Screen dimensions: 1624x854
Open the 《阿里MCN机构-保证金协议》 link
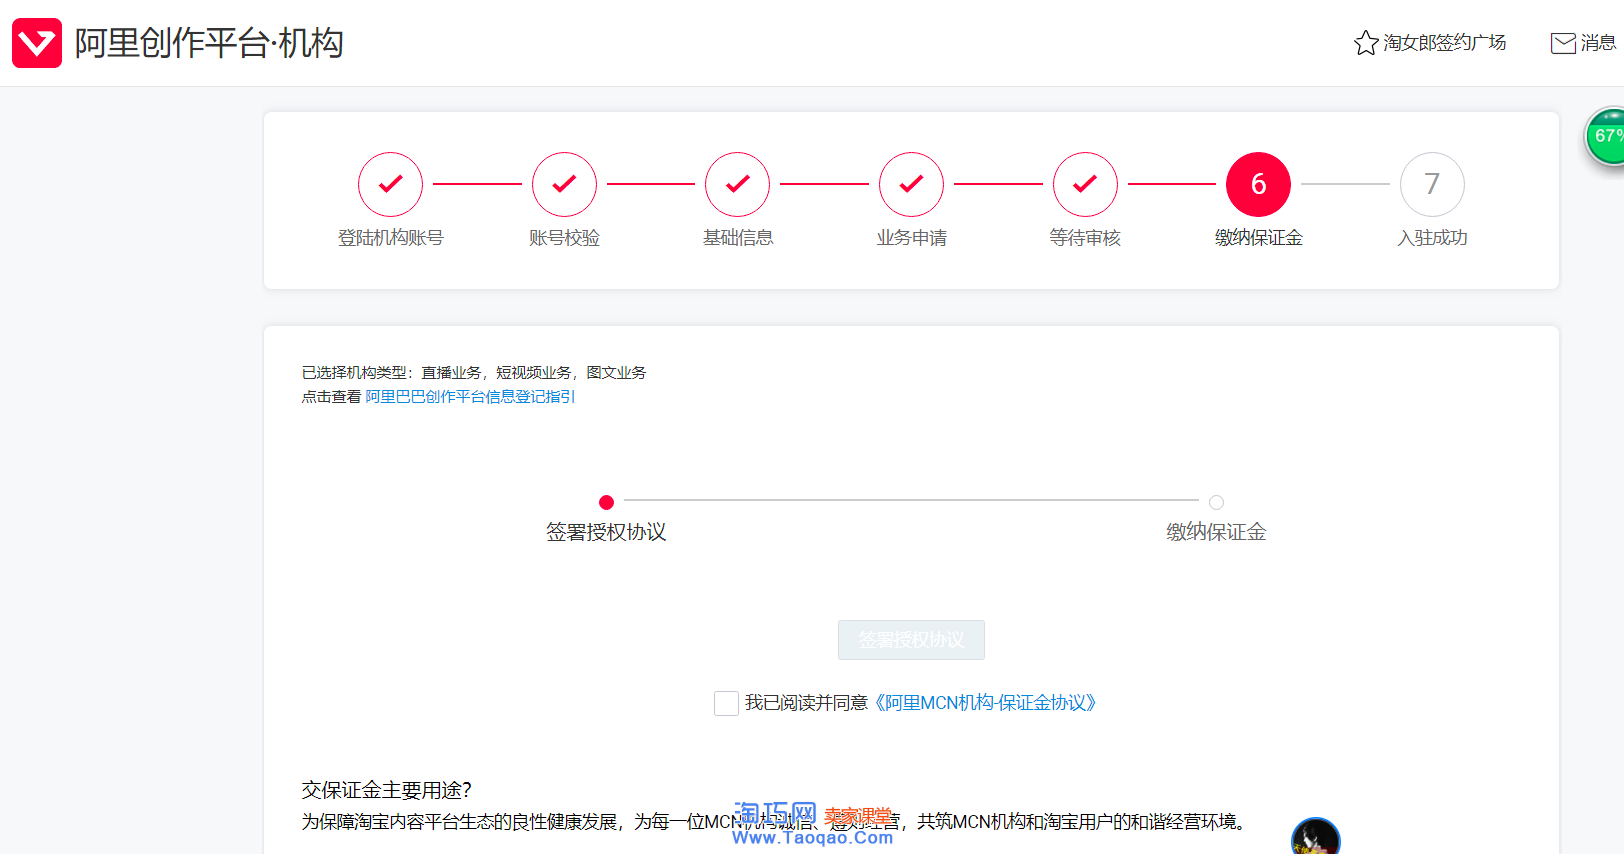pyautogui.click(x=985, y=703)
